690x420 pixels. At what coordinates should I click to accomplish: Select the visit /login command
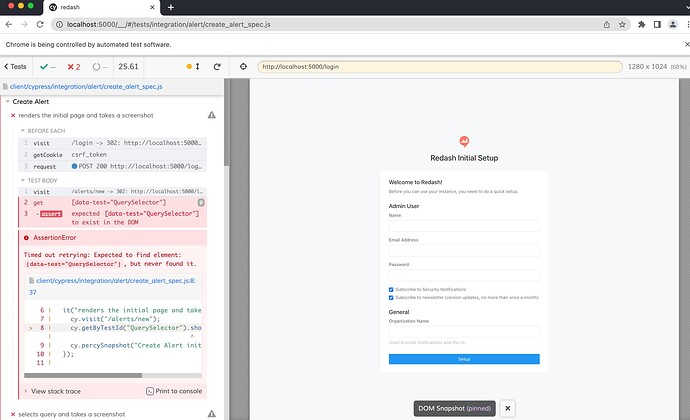(113, 143)
